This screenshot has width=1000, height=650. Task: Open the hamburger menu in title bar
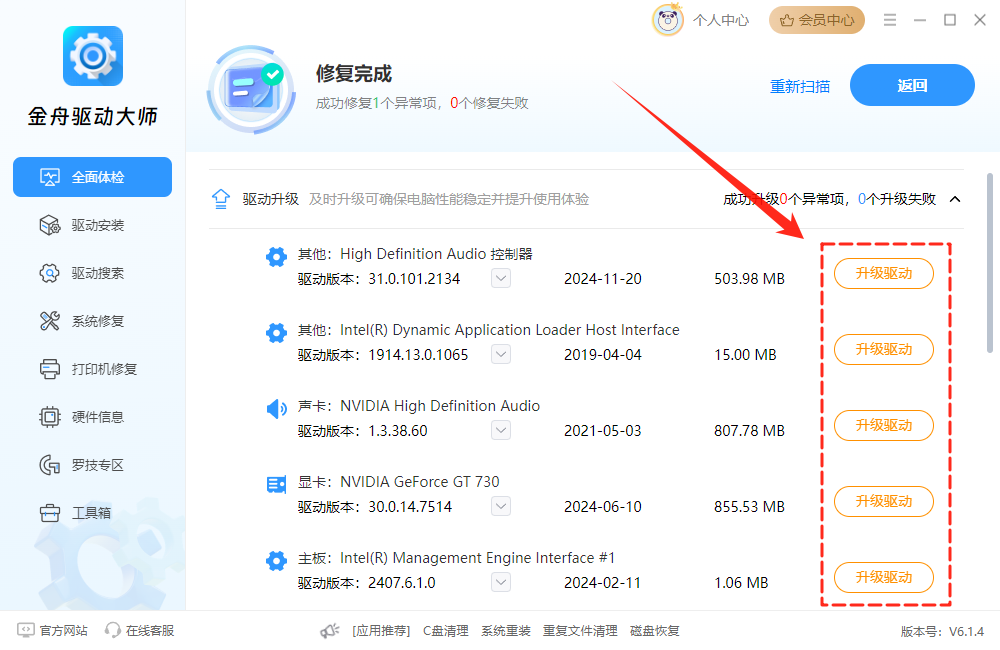(890, 20)
